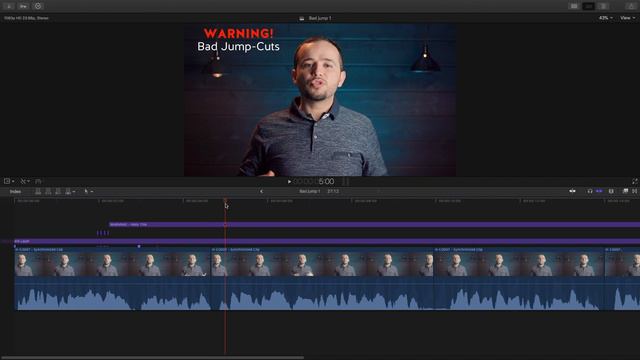Enter full-screen viewer playback
Screen dimensions: 640x360
(x=635, y=181)
